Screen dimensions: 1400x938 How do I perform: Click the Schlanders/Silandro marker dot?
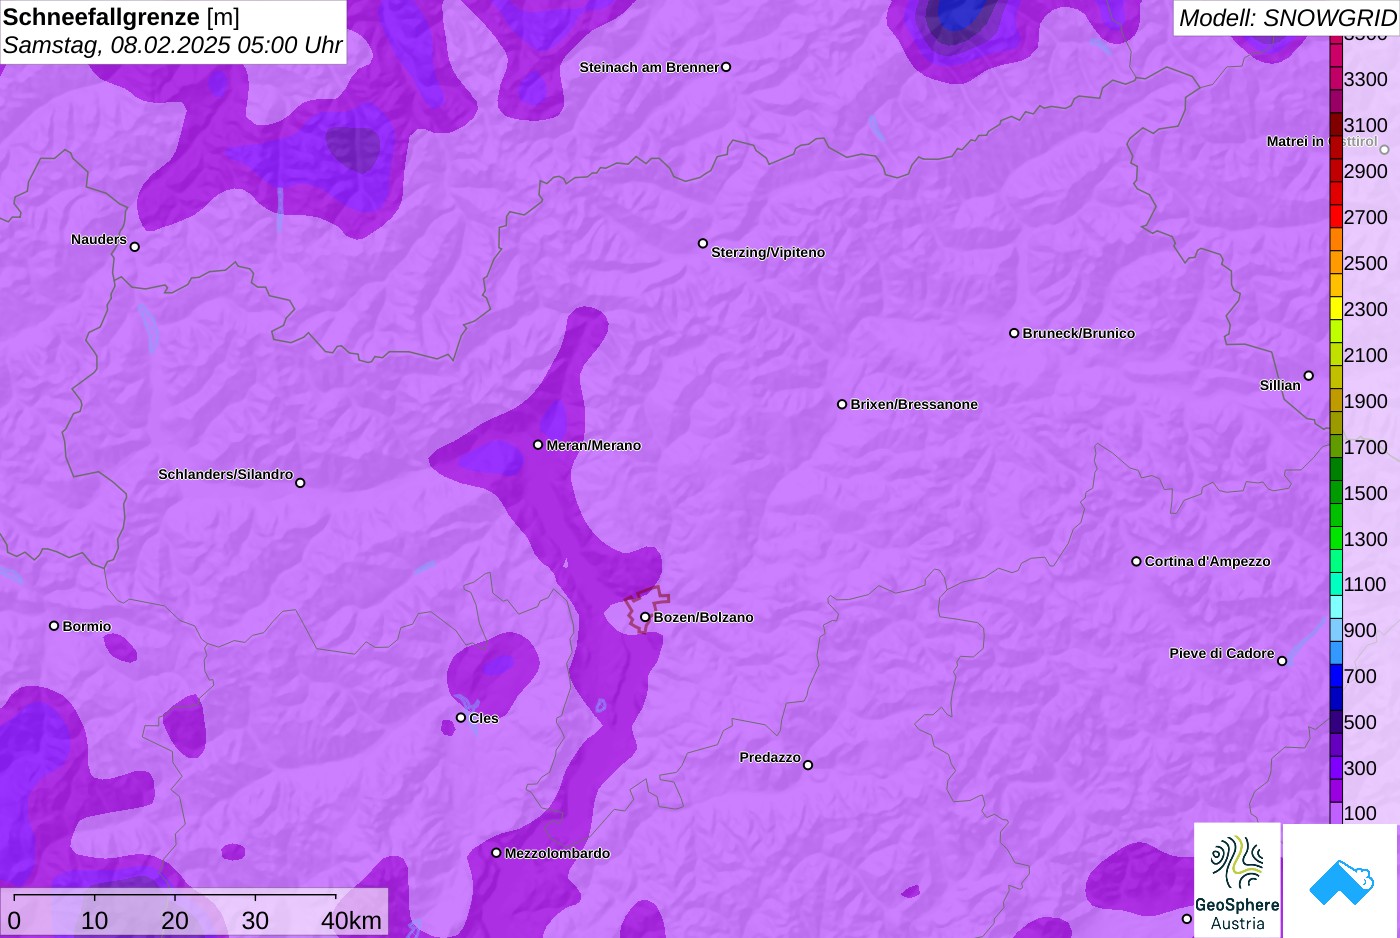300,483
